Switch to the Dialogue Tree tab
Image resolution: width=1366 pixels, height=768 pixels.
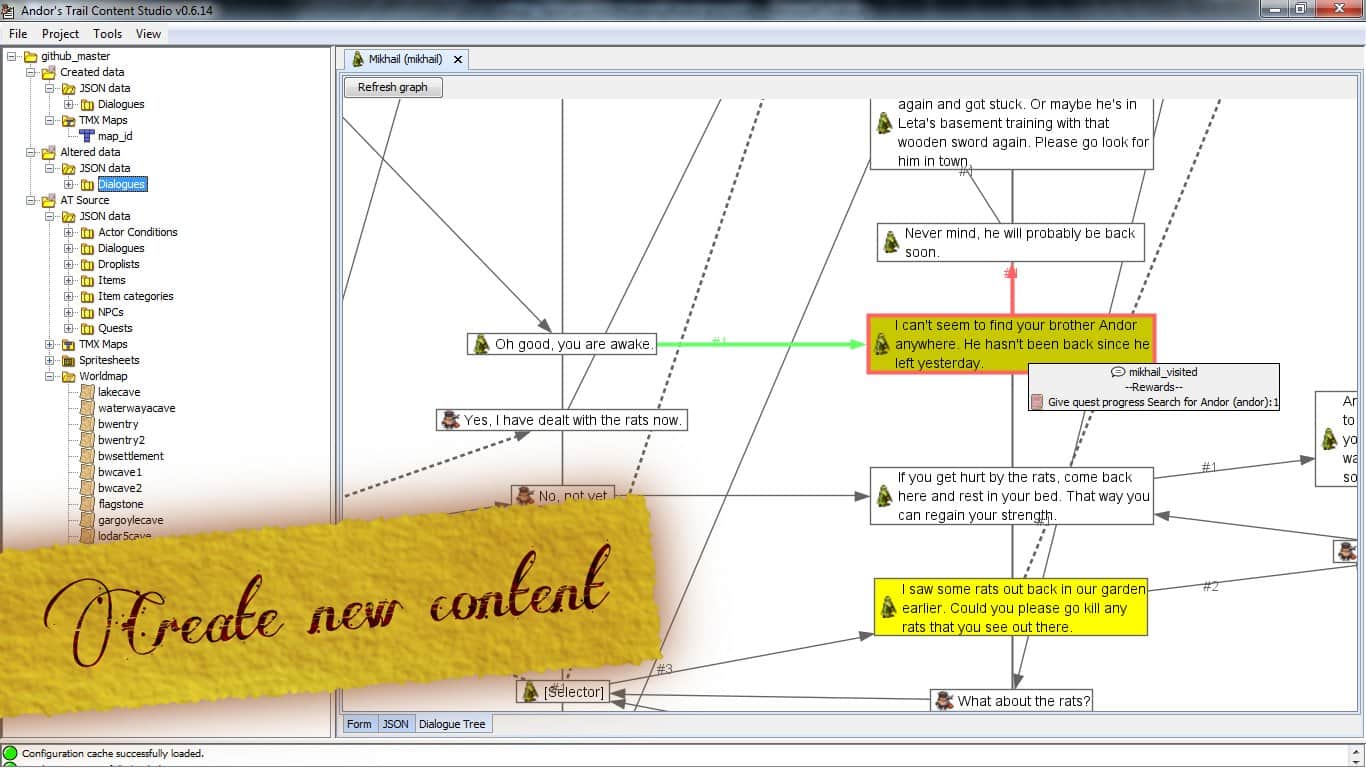coord(452,724)
